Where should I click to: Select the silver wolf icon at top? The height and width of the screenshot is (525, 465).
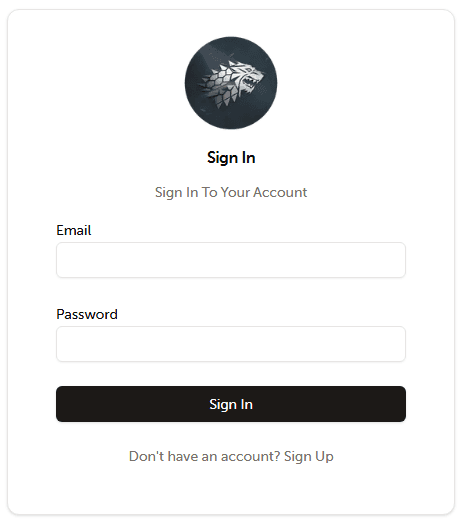(x=231, y=83)
